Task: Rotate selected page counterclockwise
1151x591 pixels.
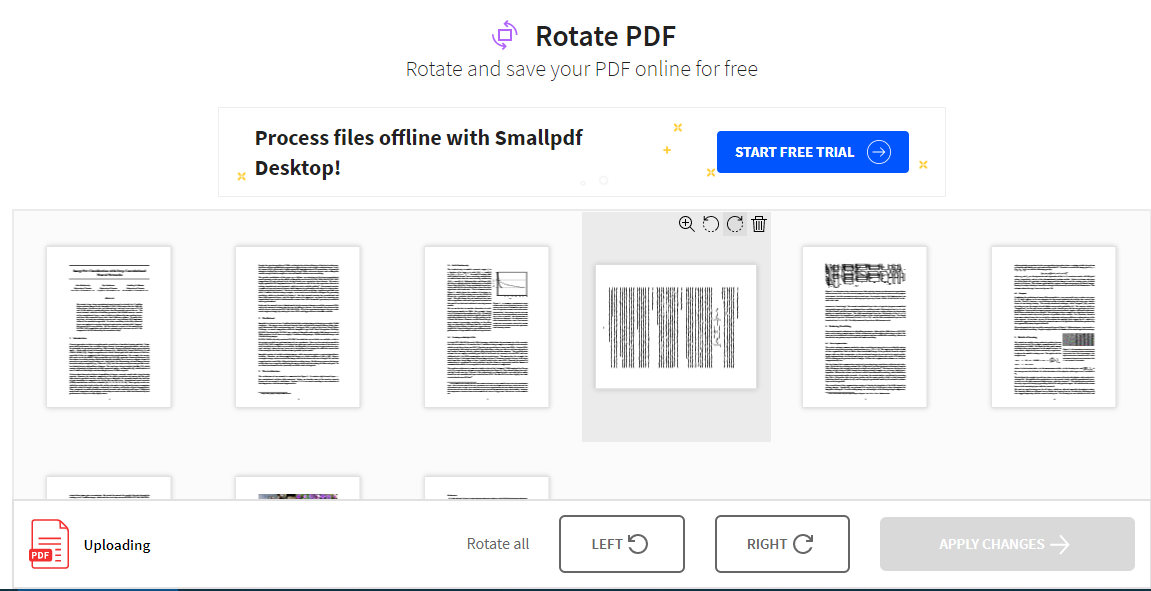Action: [x=711, y=224]
